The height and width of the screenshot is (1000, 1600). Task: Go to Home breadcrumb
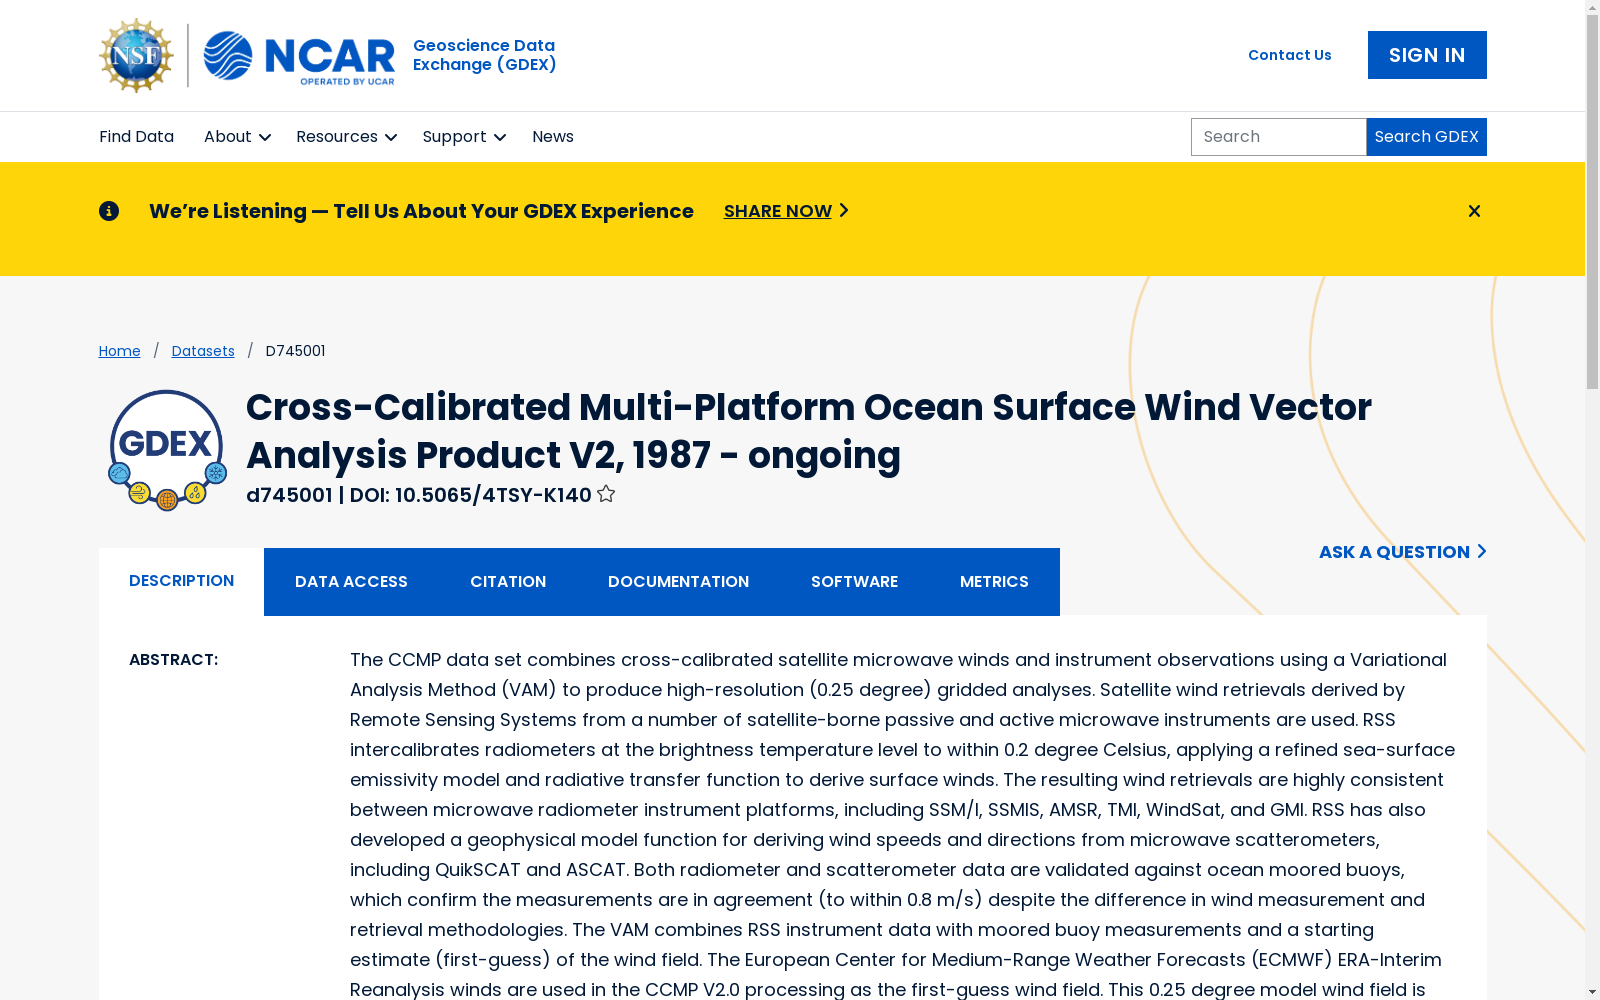tap(120, 351)
